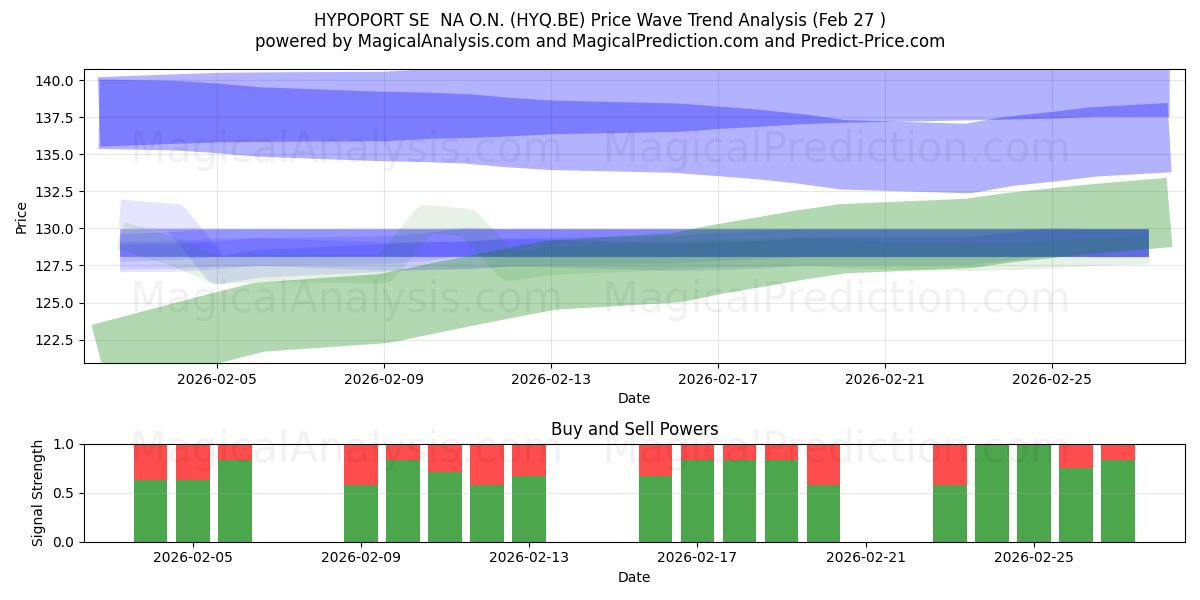Click the 132.5 price axis tick

[x=56, y=191]
